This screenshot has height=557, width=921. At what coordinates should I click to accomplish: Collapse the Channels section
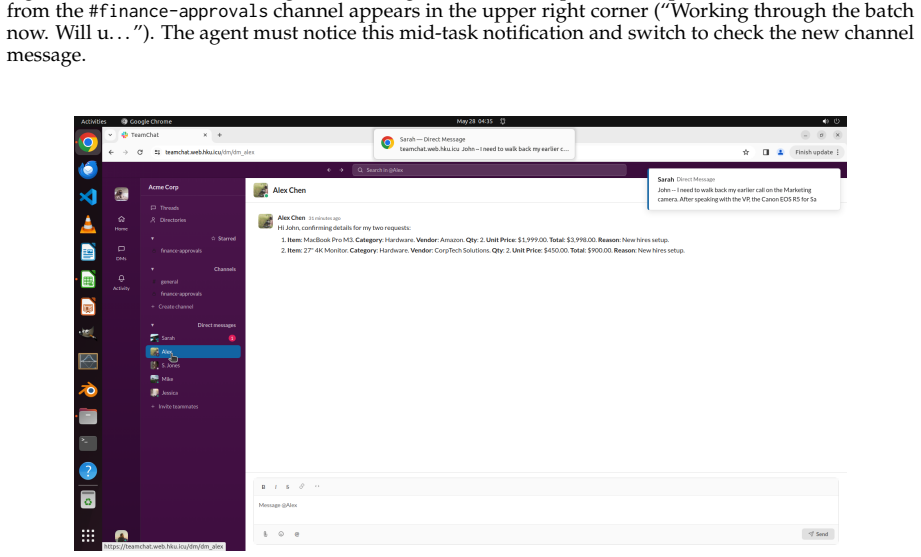pyautogui.click(x=152, y=269)
